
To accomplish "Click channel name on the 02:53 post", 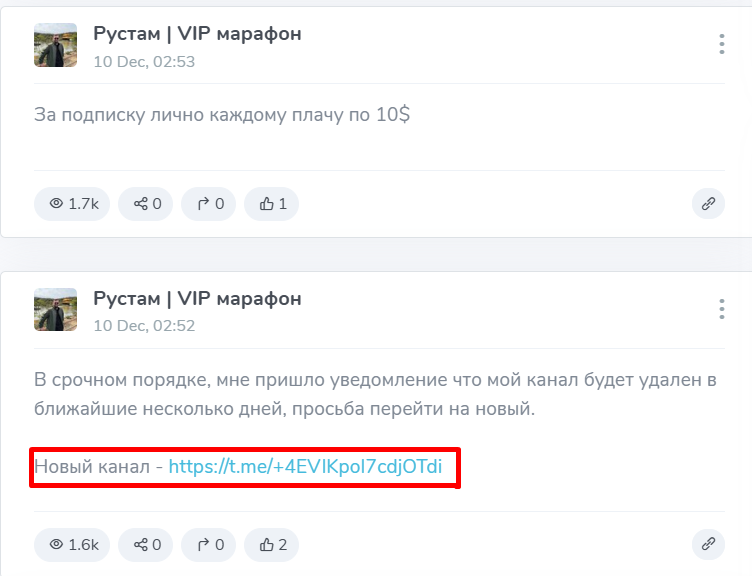I will coord(197,34).
